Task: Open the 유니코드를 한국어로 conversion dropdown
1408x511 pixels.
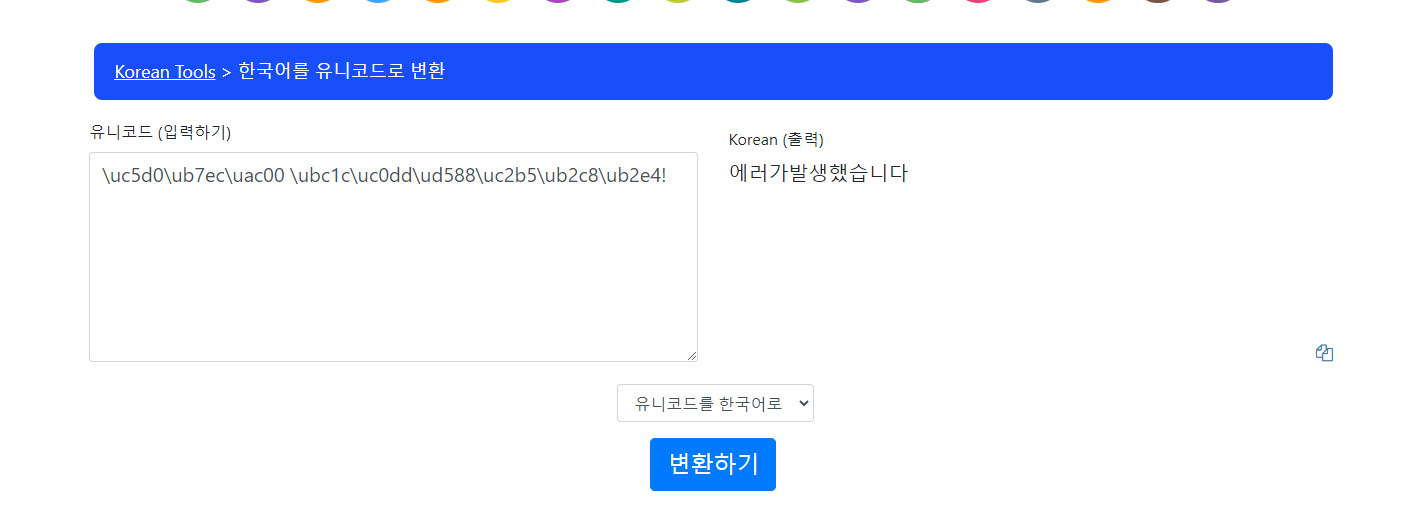Action: point(715,403)
